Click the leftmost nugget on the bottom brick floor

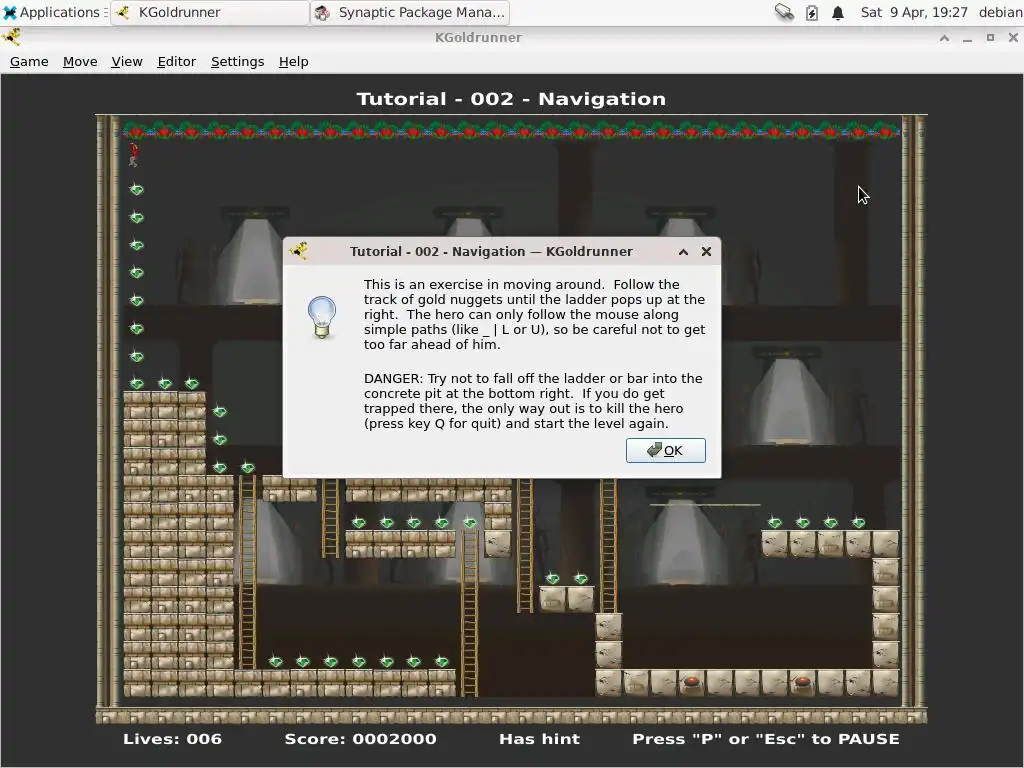(x=276, y=662)
